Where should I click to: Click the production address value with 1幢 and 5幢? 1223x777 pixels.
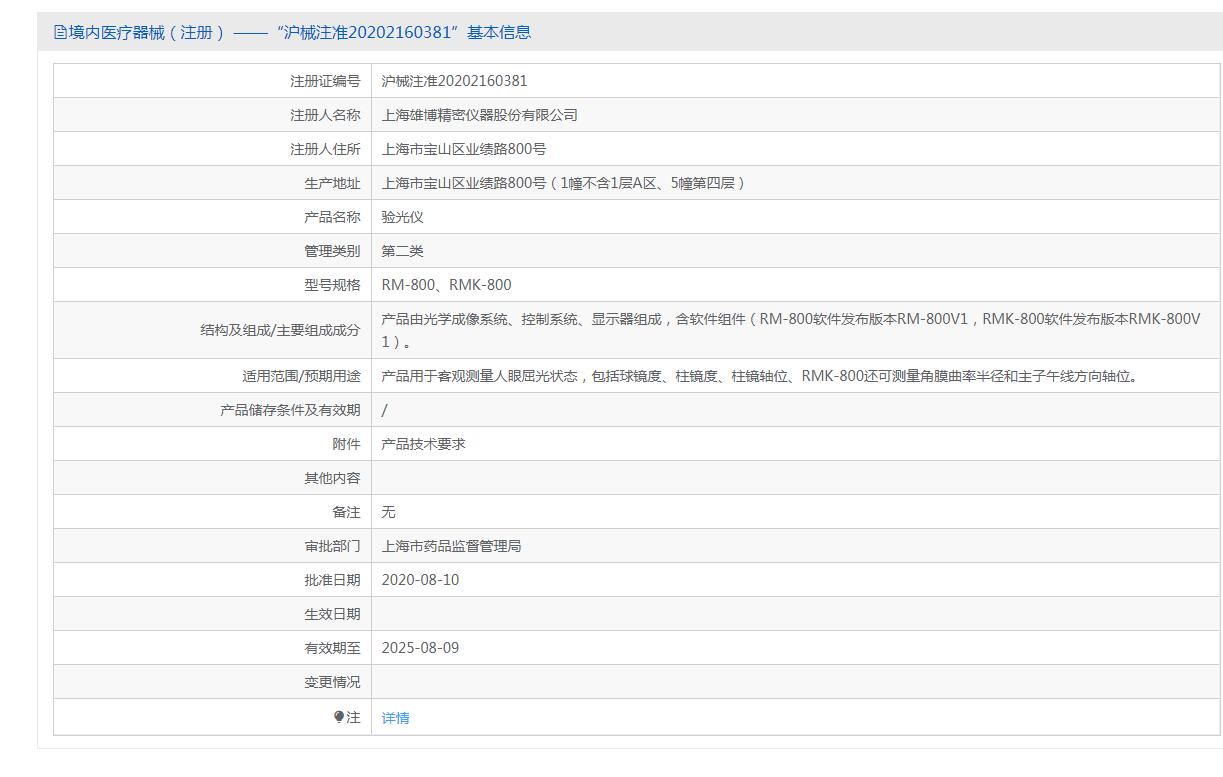coord(564,183)
